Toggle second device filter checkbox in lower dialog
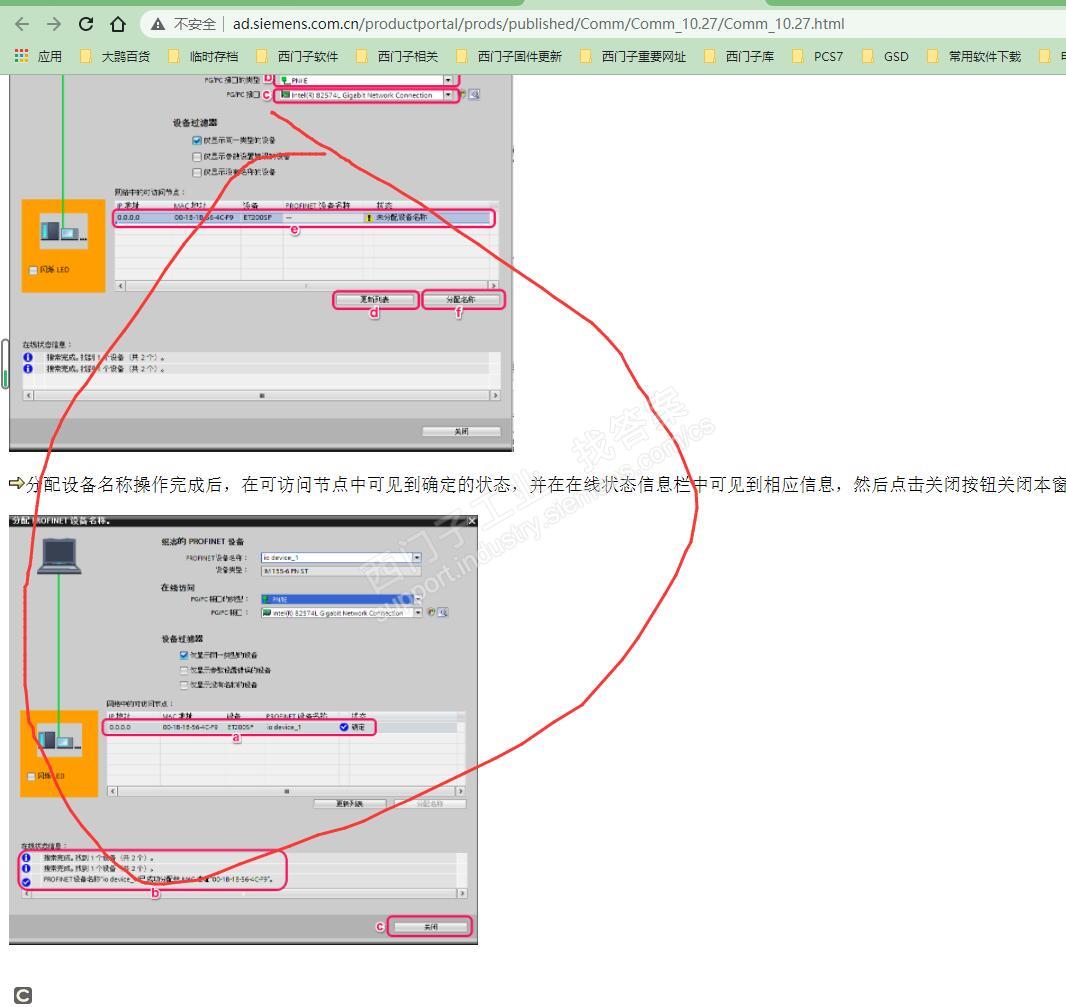 [184, 670]
